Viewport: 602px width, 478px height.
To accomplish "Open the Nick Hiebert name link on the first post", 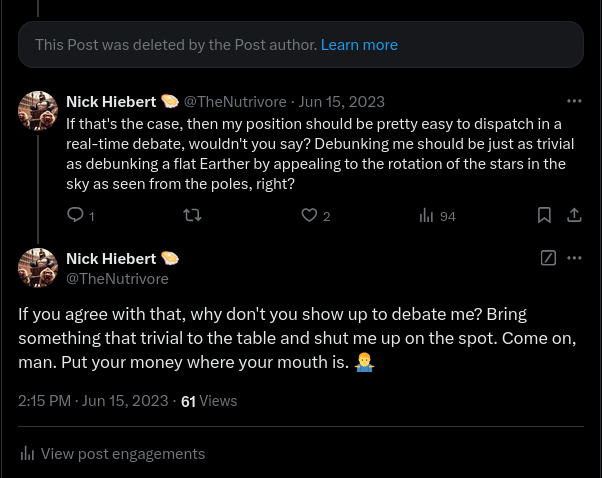I will [x=110, y=102].
